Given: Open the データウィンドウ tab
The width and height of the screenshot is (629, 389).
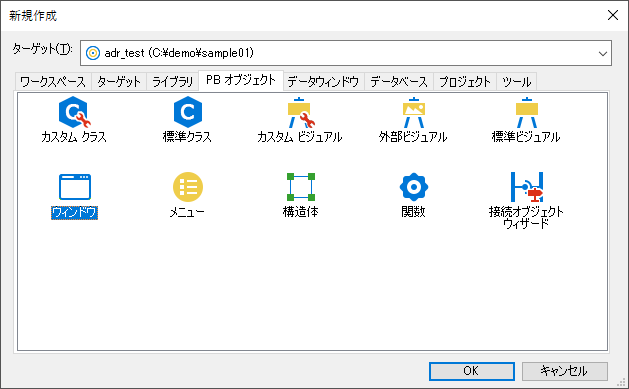Looking at the screenshot, I should (x=323, y=82).
